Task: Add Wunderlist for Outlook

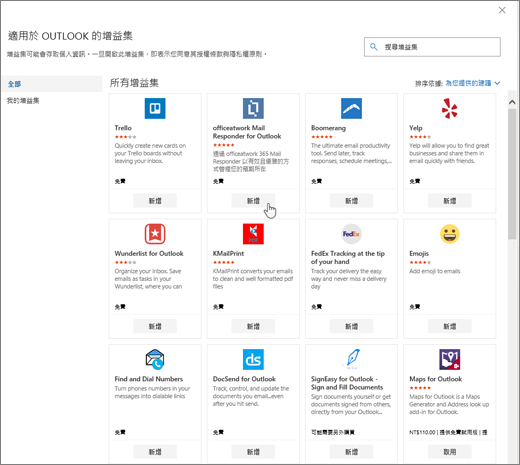Action: (x=155, y=326)
